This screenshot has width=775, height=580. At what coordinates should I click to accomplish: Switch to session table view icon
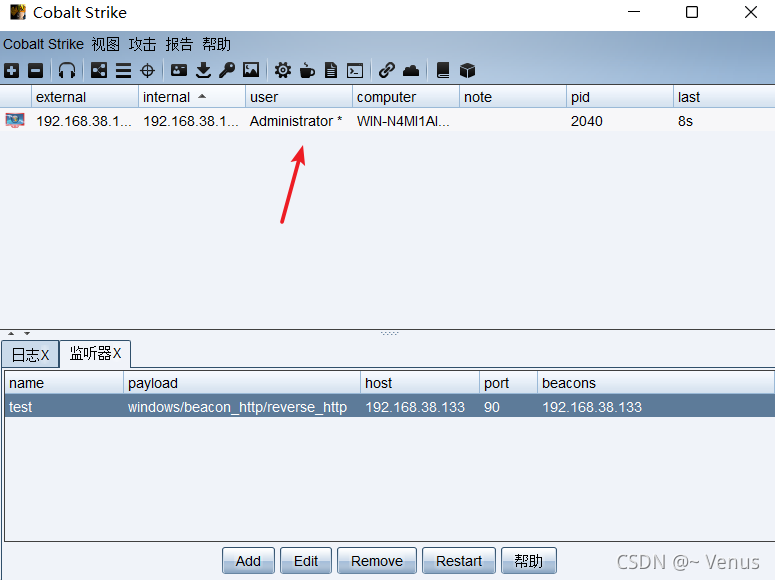coord(123,71)
